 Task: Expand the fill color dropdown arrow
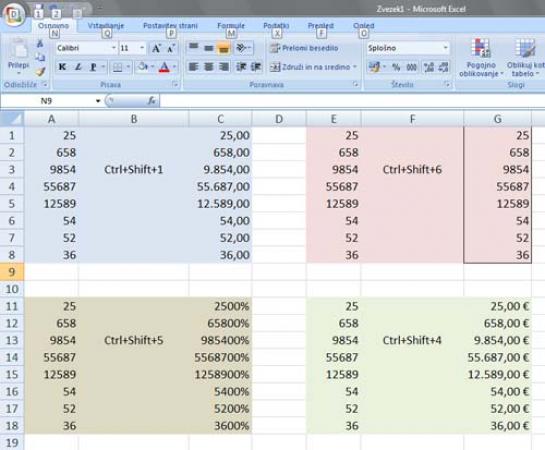pyautogui.click(x=153, y=67)
